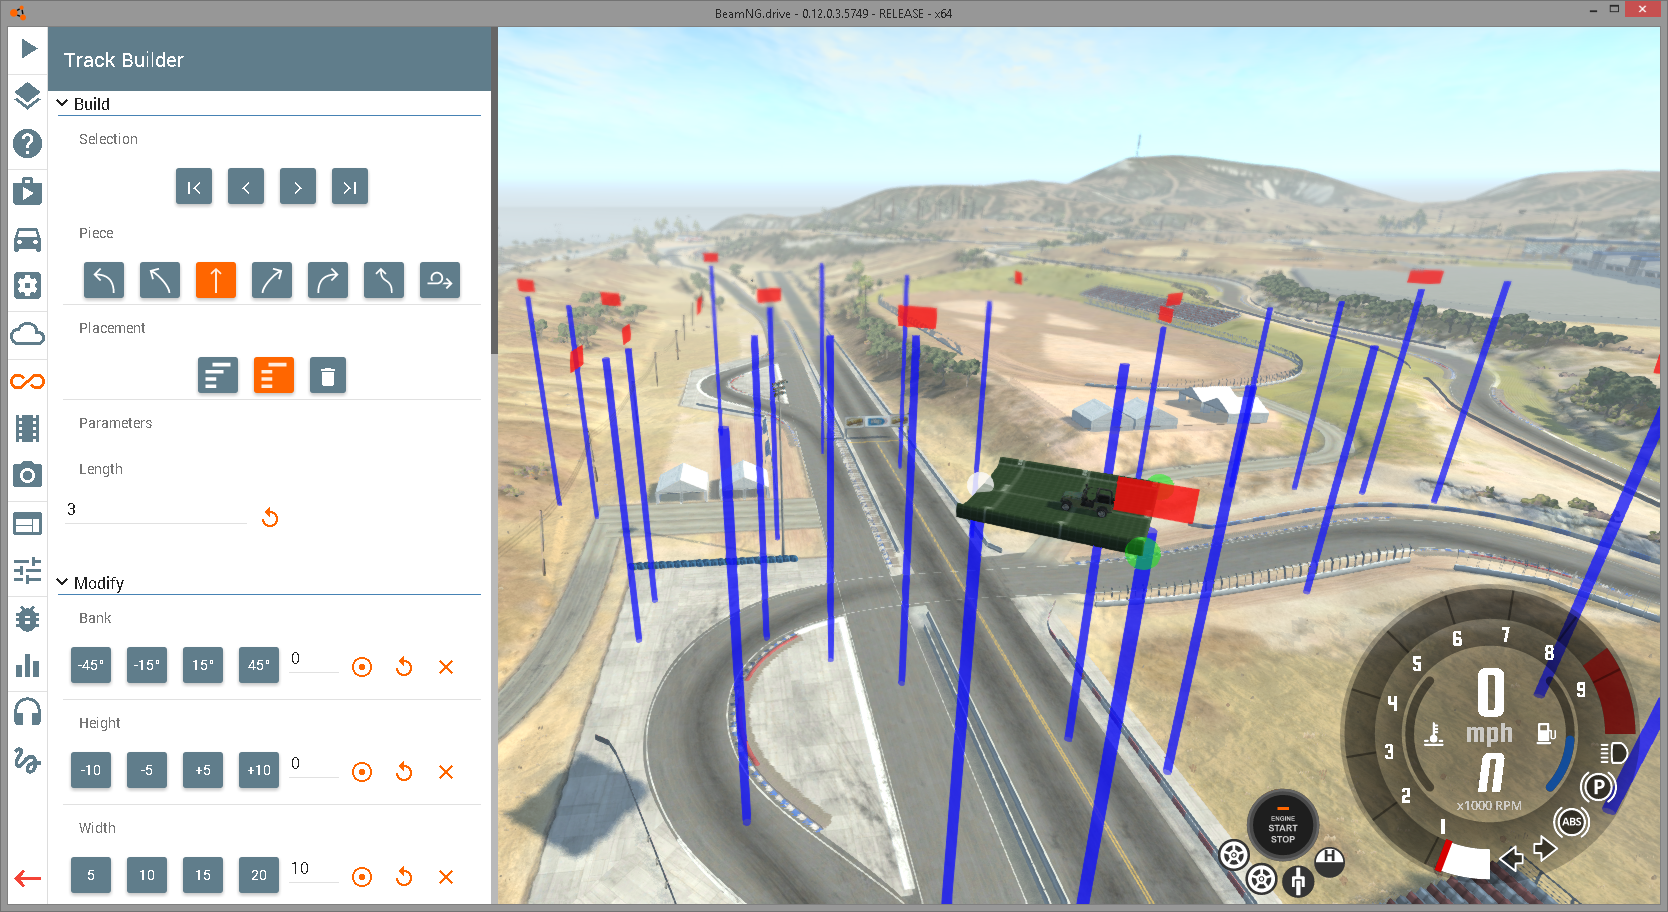Open the performance bar chart icon
The image size is (1668, 912).
tap(28, 665)
